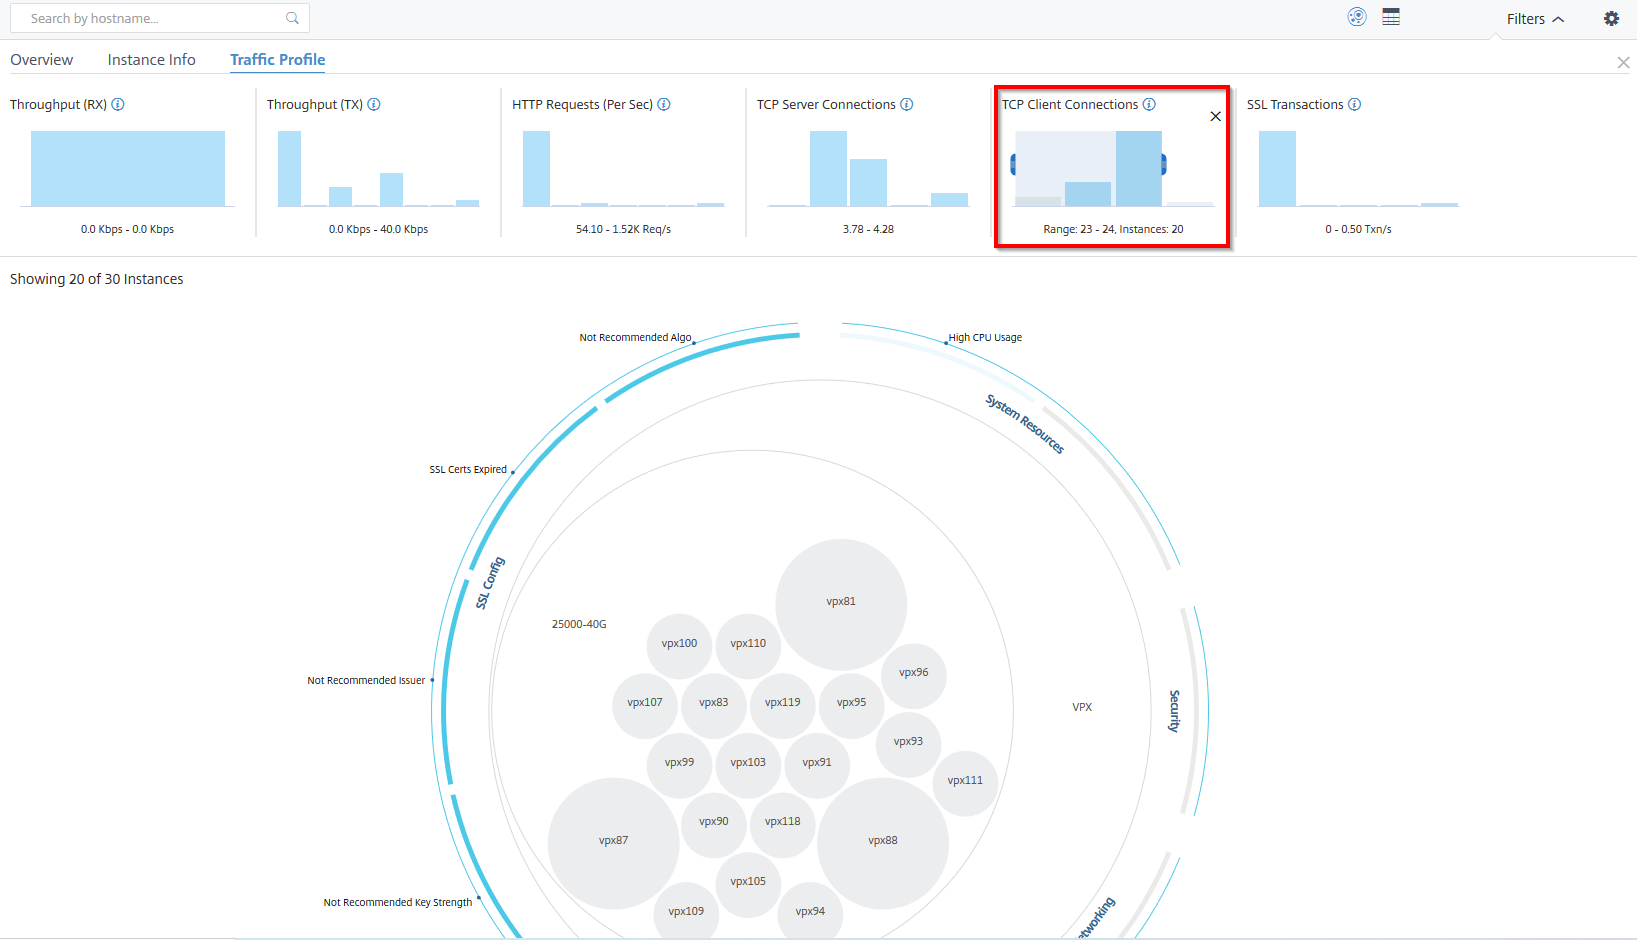
Task: Click the info icon beside Throughput (RX)
Action: (x=118, y=104)
